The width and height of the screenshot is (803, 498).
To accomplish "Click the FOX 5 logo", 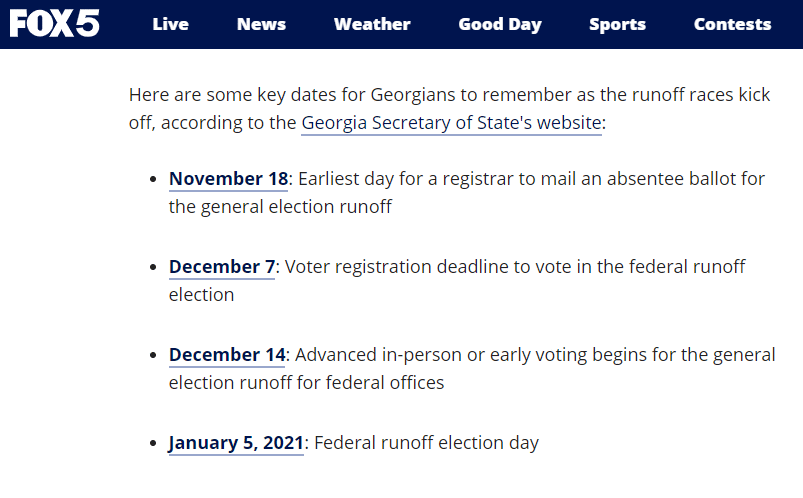I will [55, 24].
